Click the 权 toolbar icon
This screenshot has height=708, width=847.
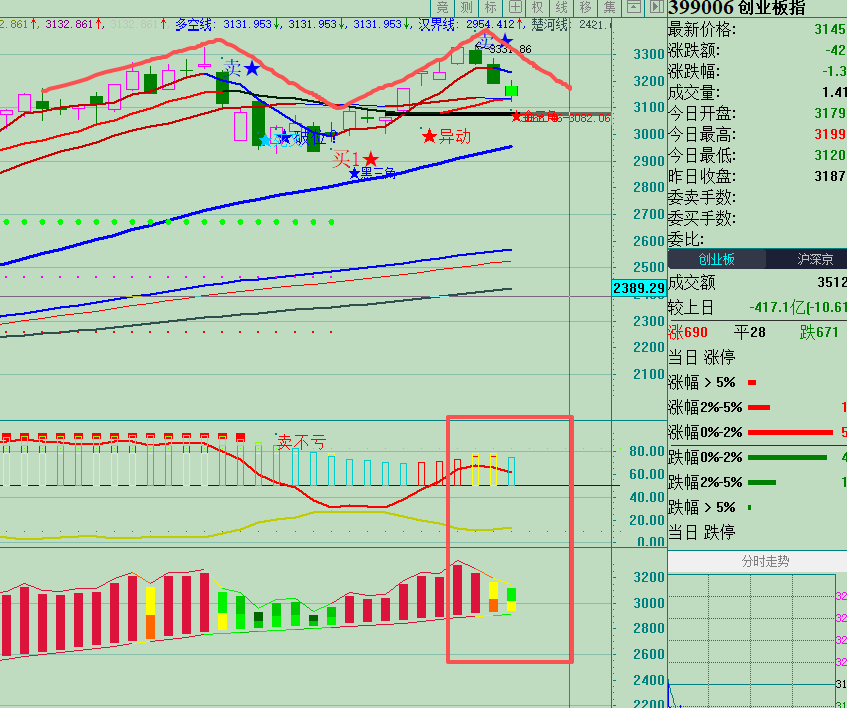(x=537, y=8)
